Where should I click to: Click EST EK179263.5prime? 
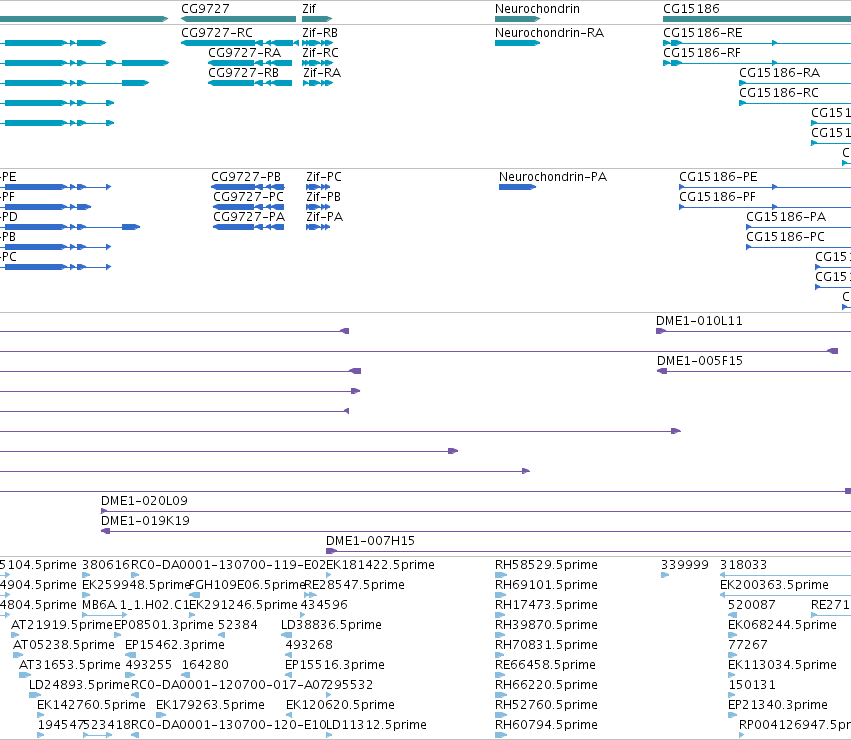210,705
